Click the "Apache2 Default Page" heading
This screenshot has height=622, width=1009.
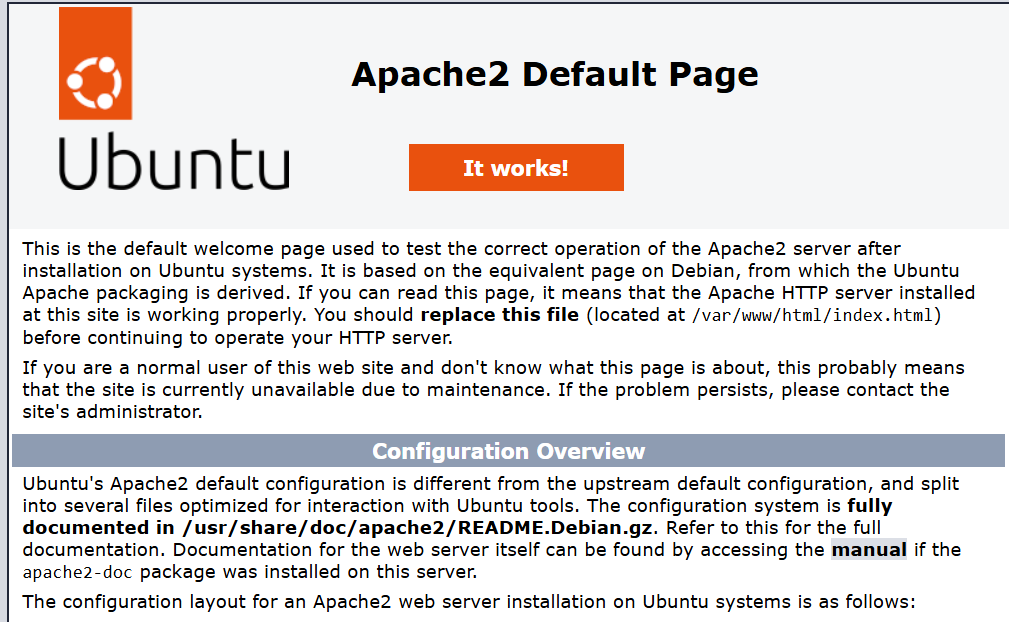pyautogui.click(x=555, y=74)
